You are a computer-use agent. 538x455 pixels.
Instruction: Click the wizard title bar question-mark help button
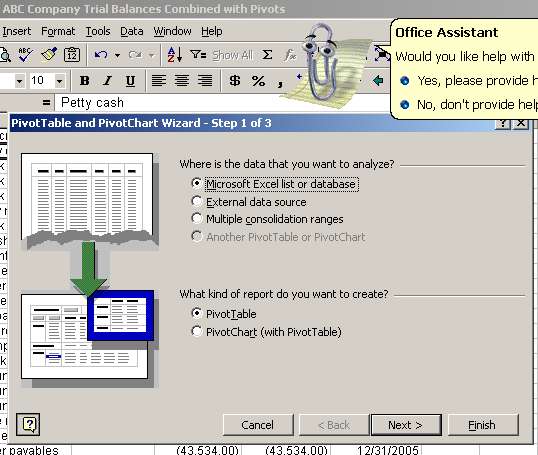[503, 123]
